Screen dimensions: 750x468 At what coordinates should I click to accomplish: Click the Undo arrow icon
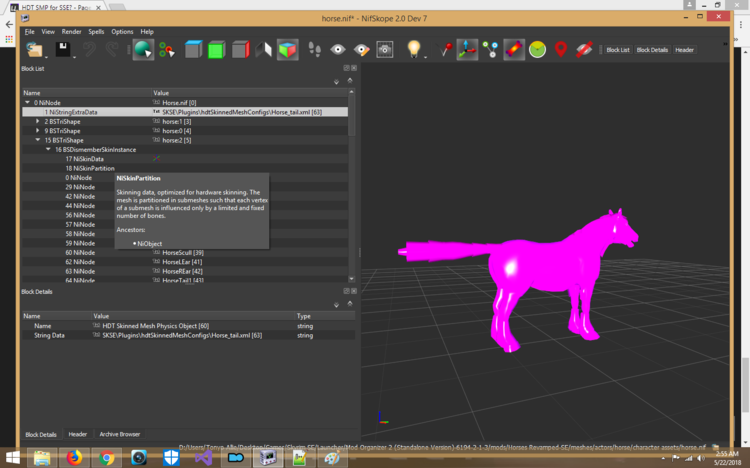89,49
